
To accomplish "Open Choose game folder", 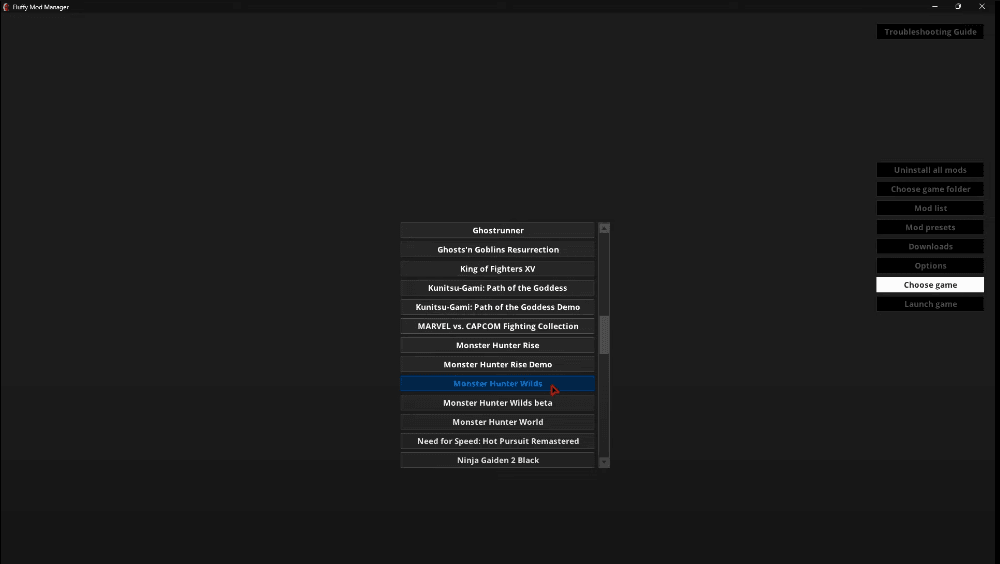I will point(930,189).
